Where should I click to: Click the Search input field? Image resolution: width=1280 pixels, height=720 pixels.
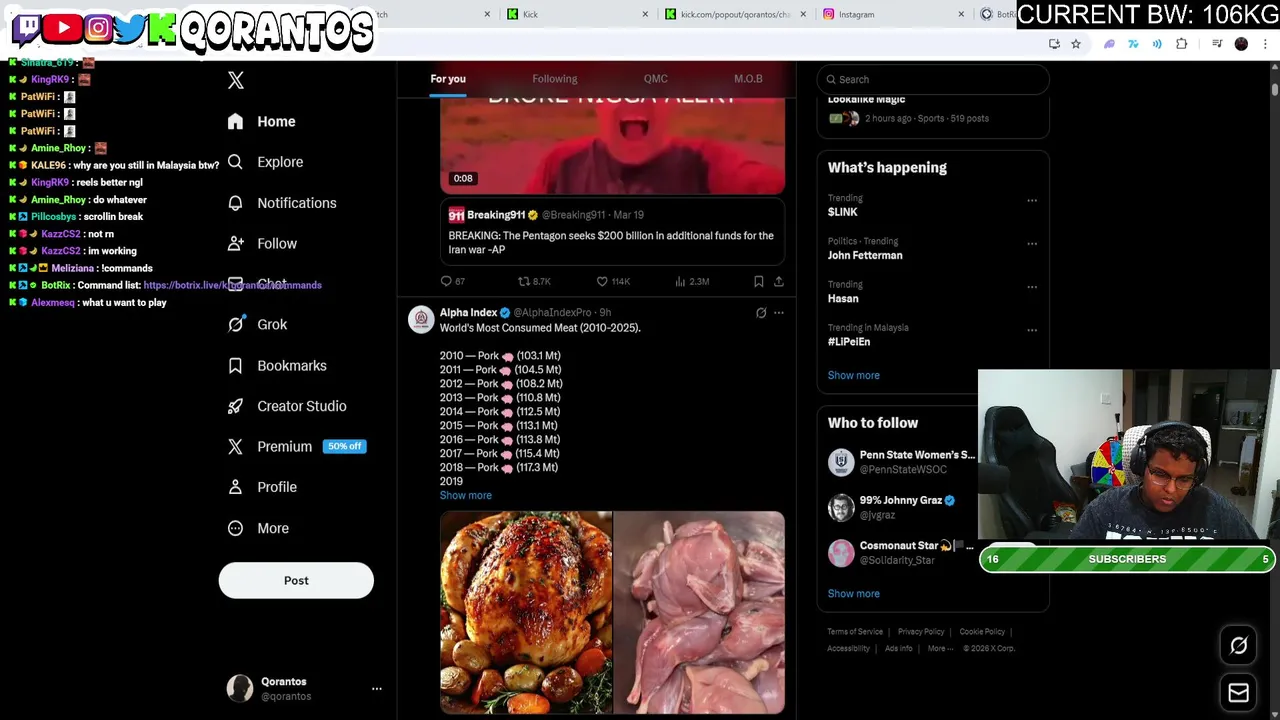(932, 79)
